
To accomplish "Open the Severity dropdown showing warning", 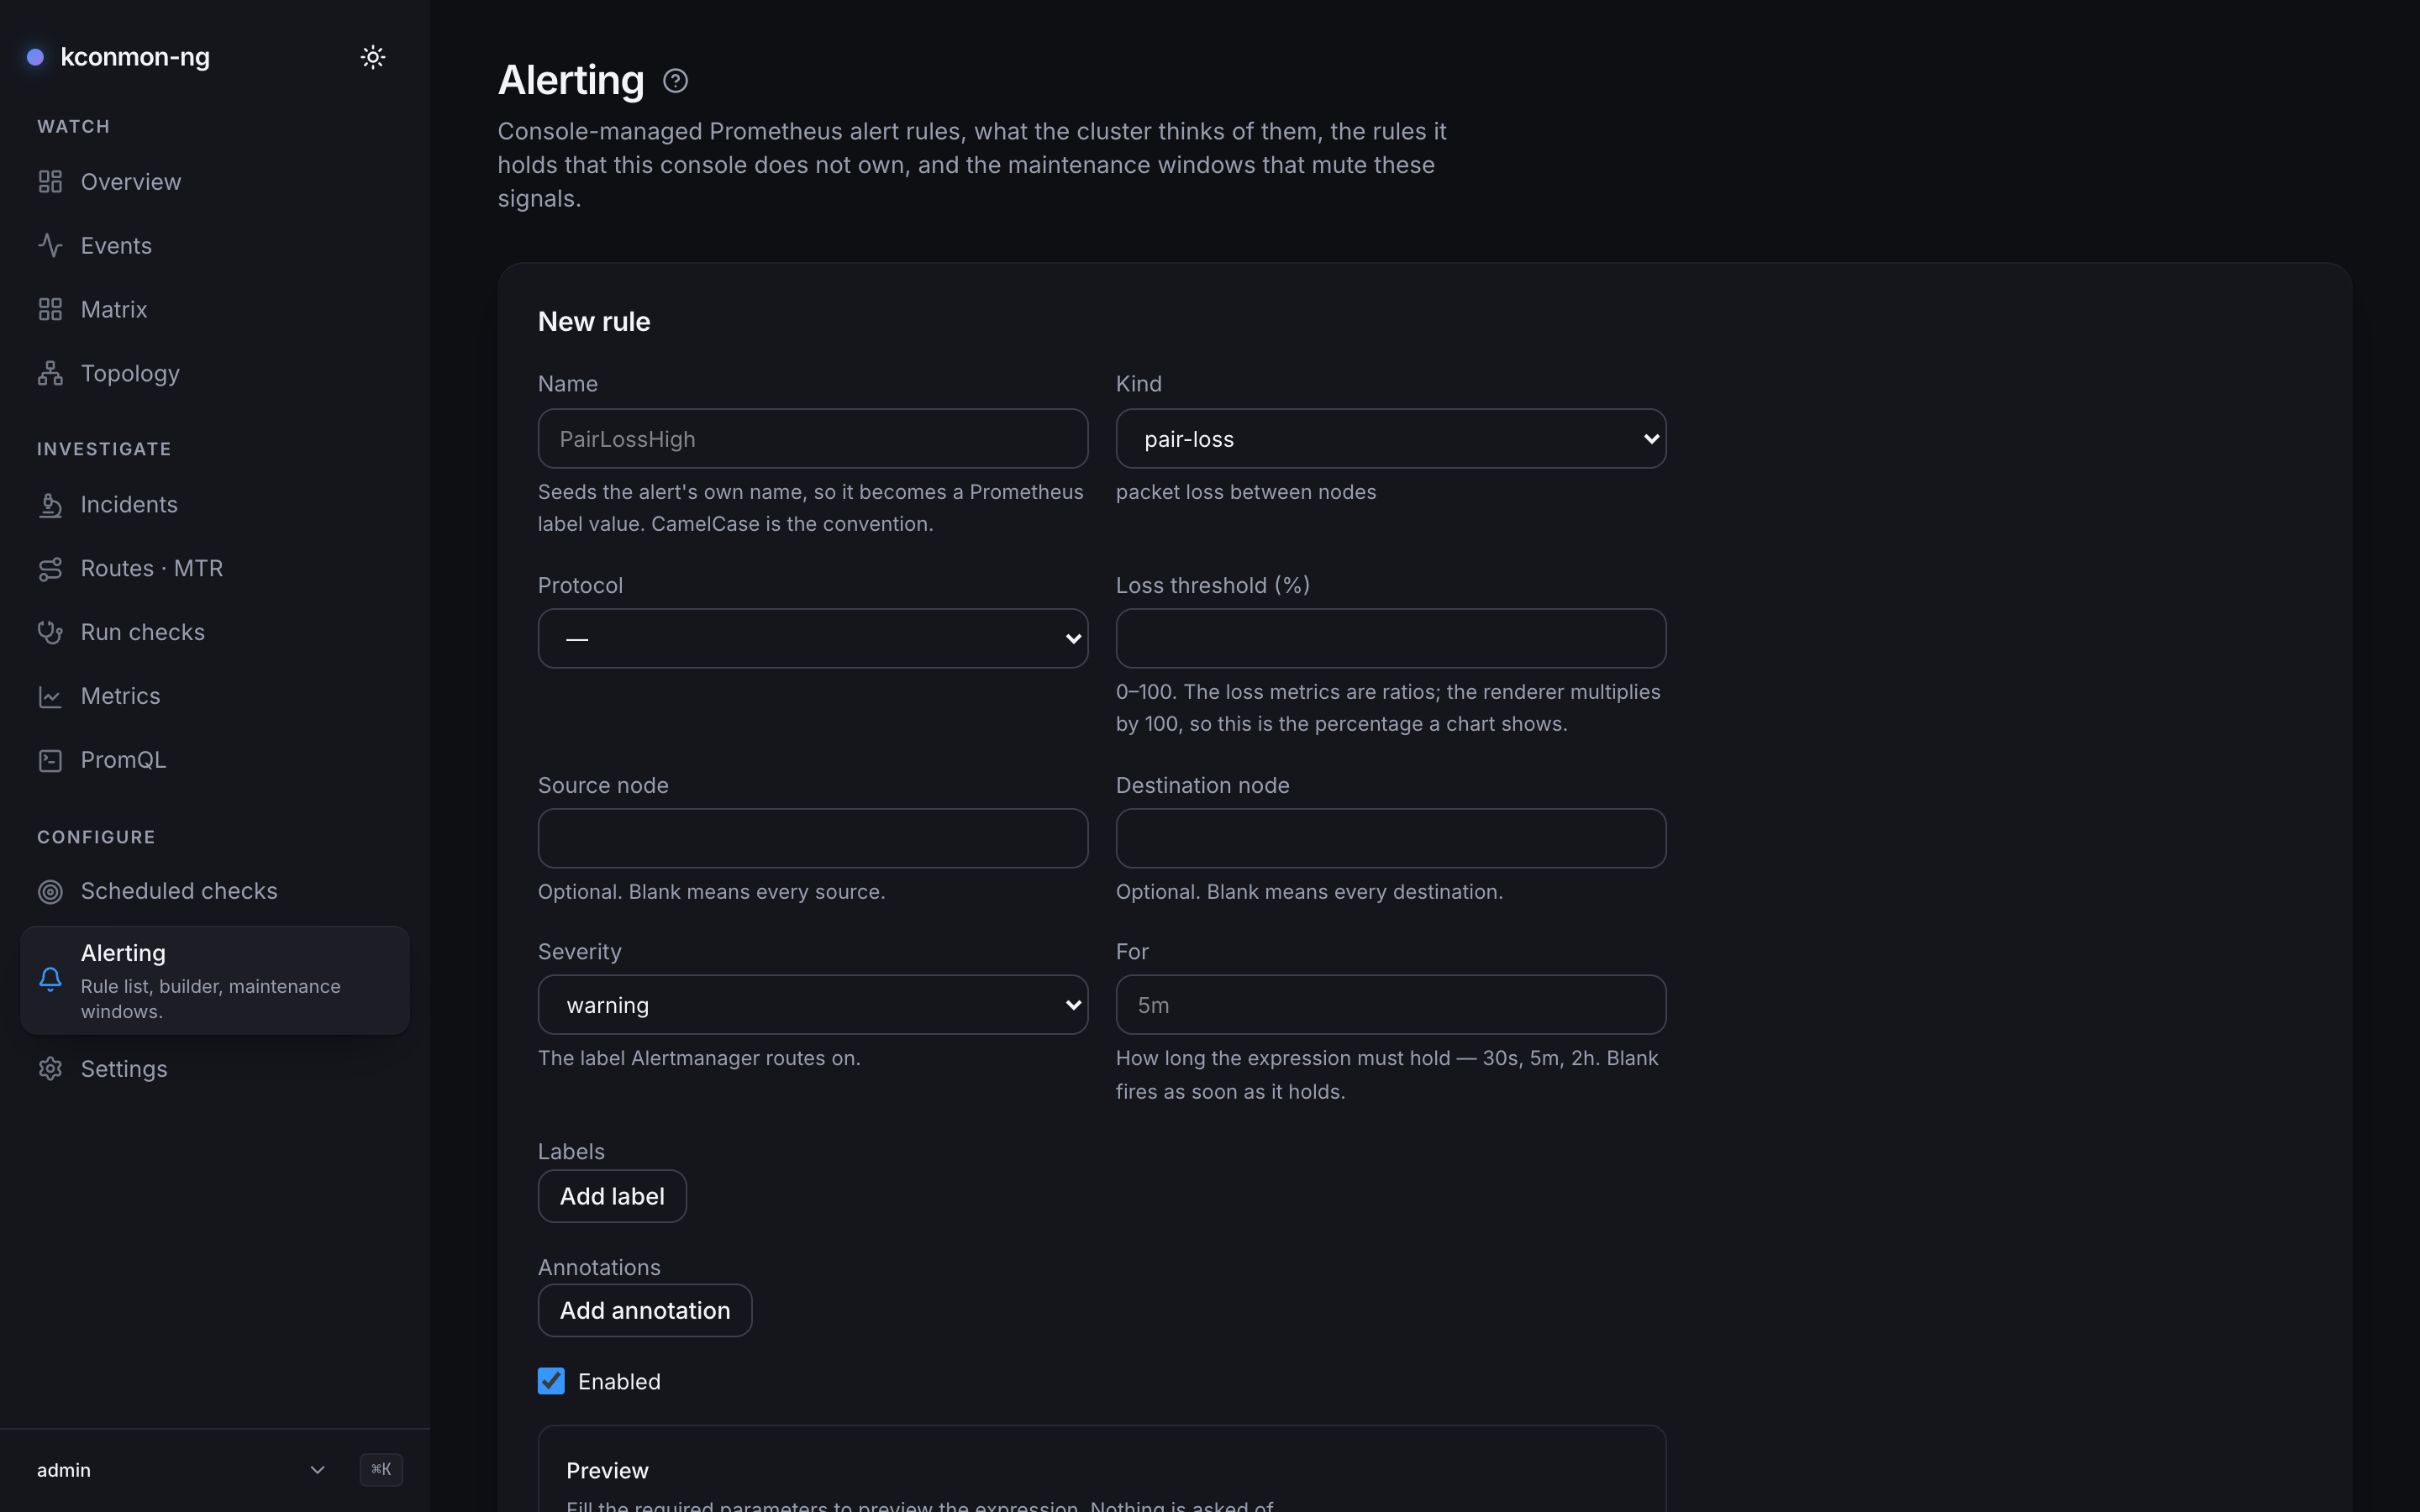I will [x=812, y=1004].
